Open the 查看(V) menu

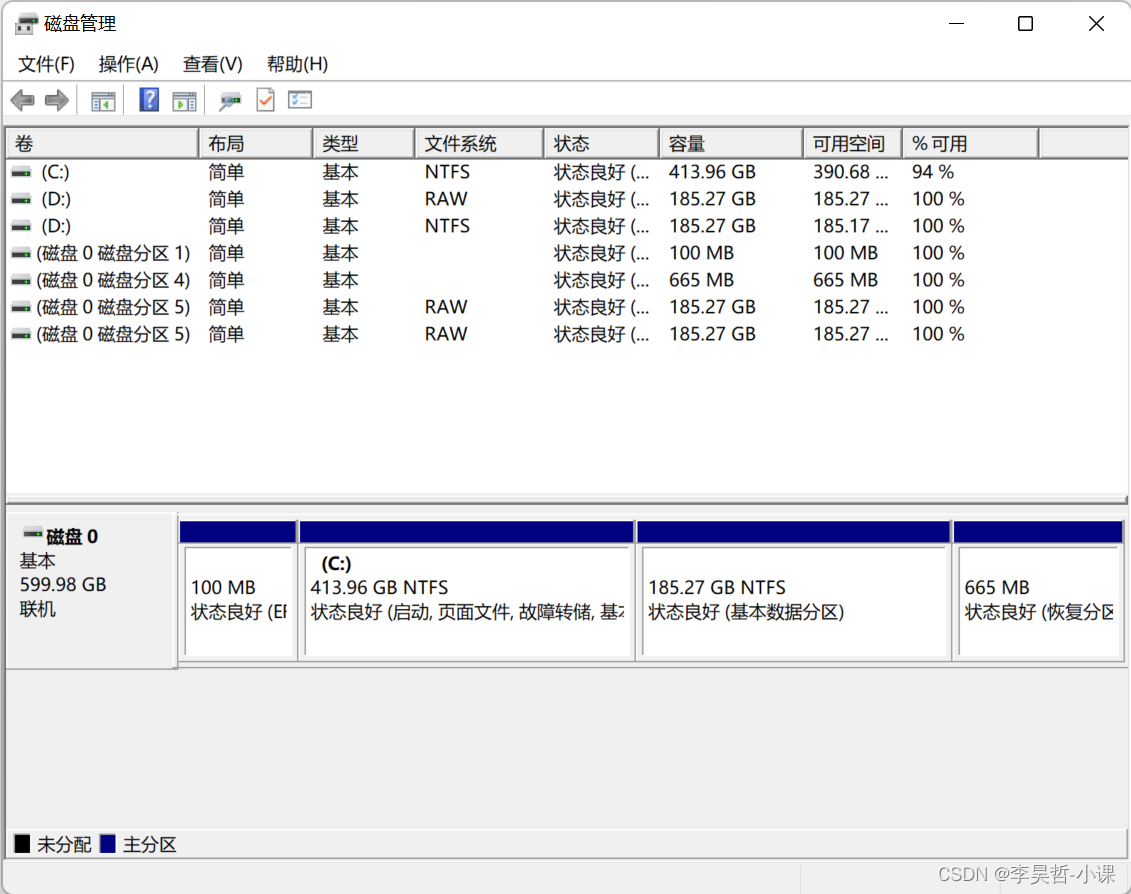(x=212, y=64)
